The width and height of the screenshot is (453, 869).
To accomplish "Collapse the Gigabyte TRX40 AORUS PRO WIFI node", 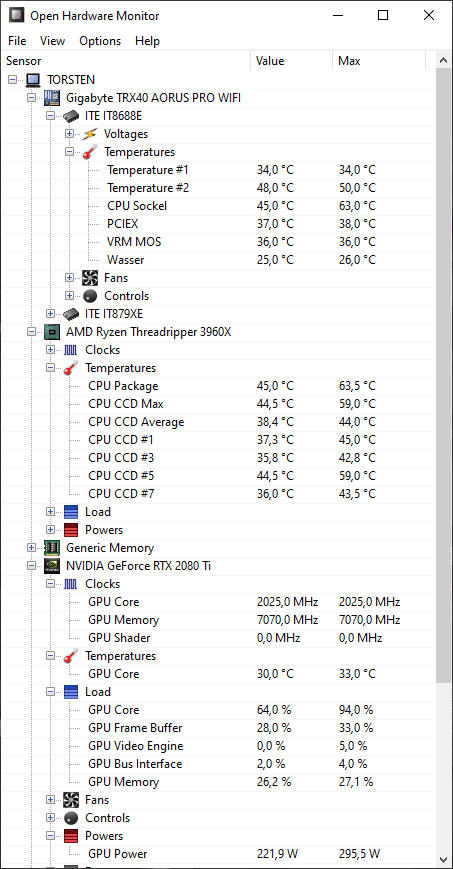I will (32, 98).
